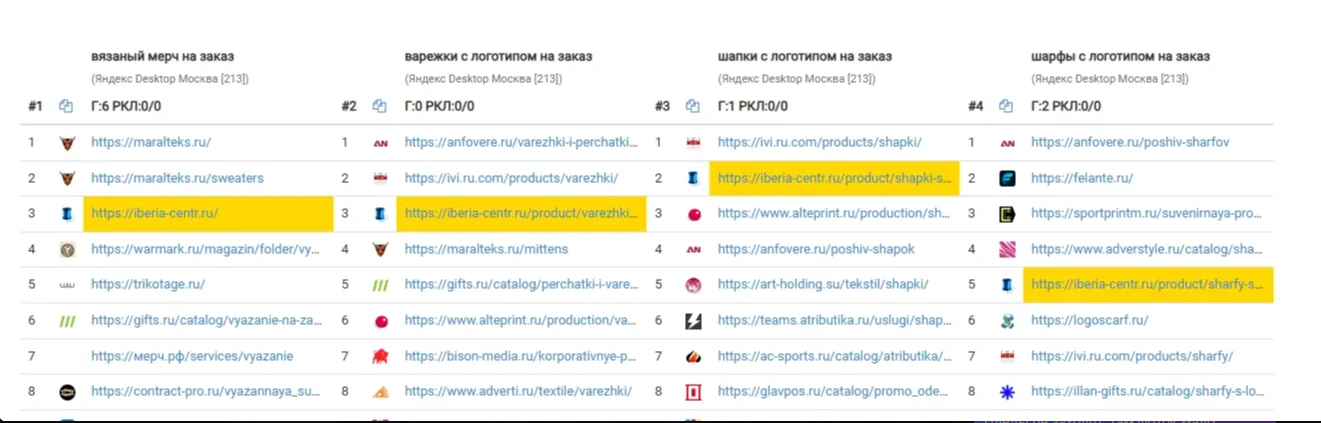
Task: Click favicon beside glavpos.ru link
Action: point(693,392)
